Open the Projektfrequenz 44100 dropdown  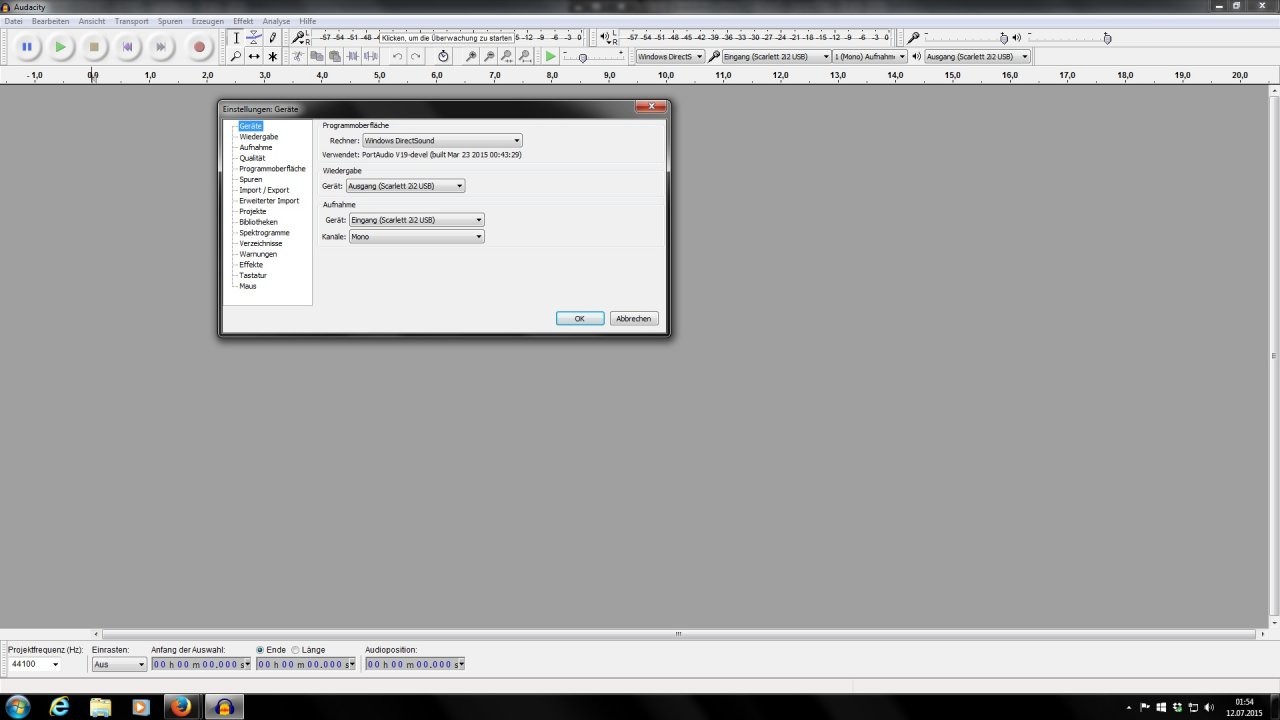(34, 664)
